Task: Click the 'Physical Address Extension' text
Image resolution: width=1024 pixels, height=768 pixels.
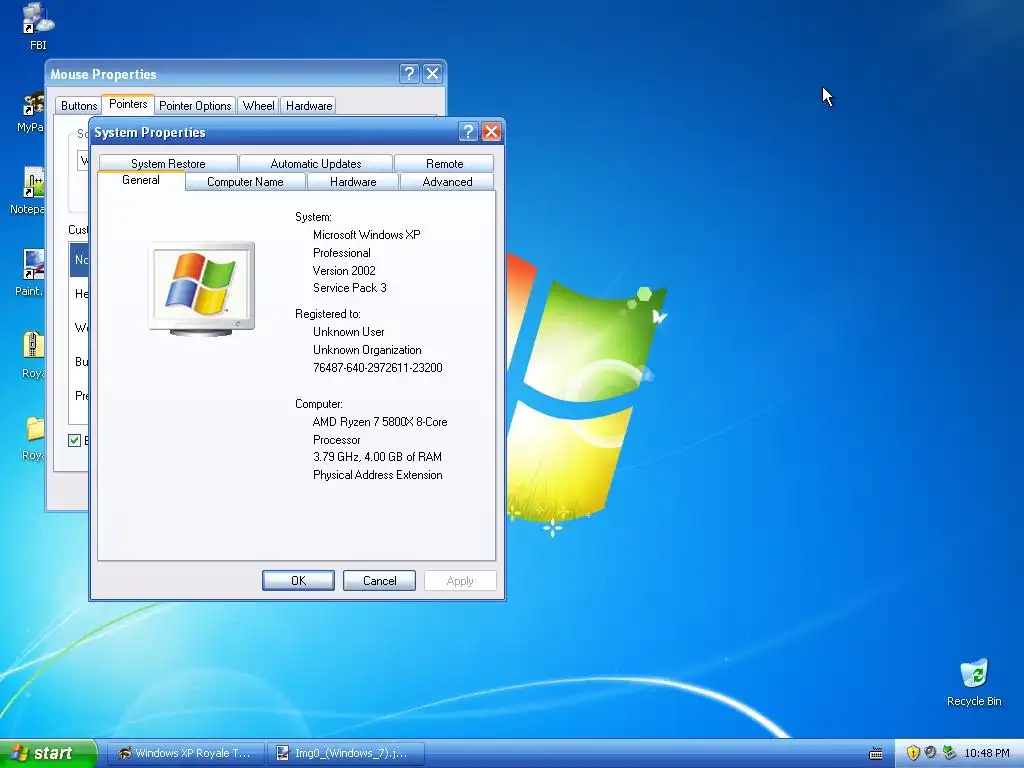Action: (x=377, y=475)
